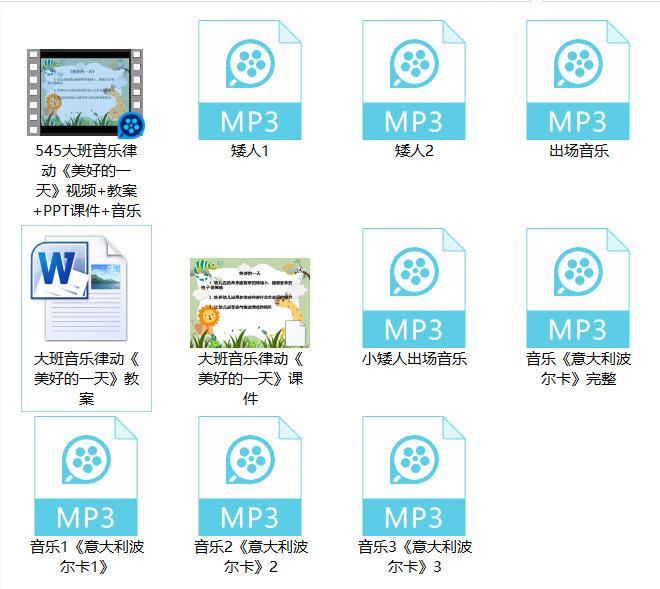Click the file name 出场音乐
Screen dimensions: 660x589
pos(578,151)
